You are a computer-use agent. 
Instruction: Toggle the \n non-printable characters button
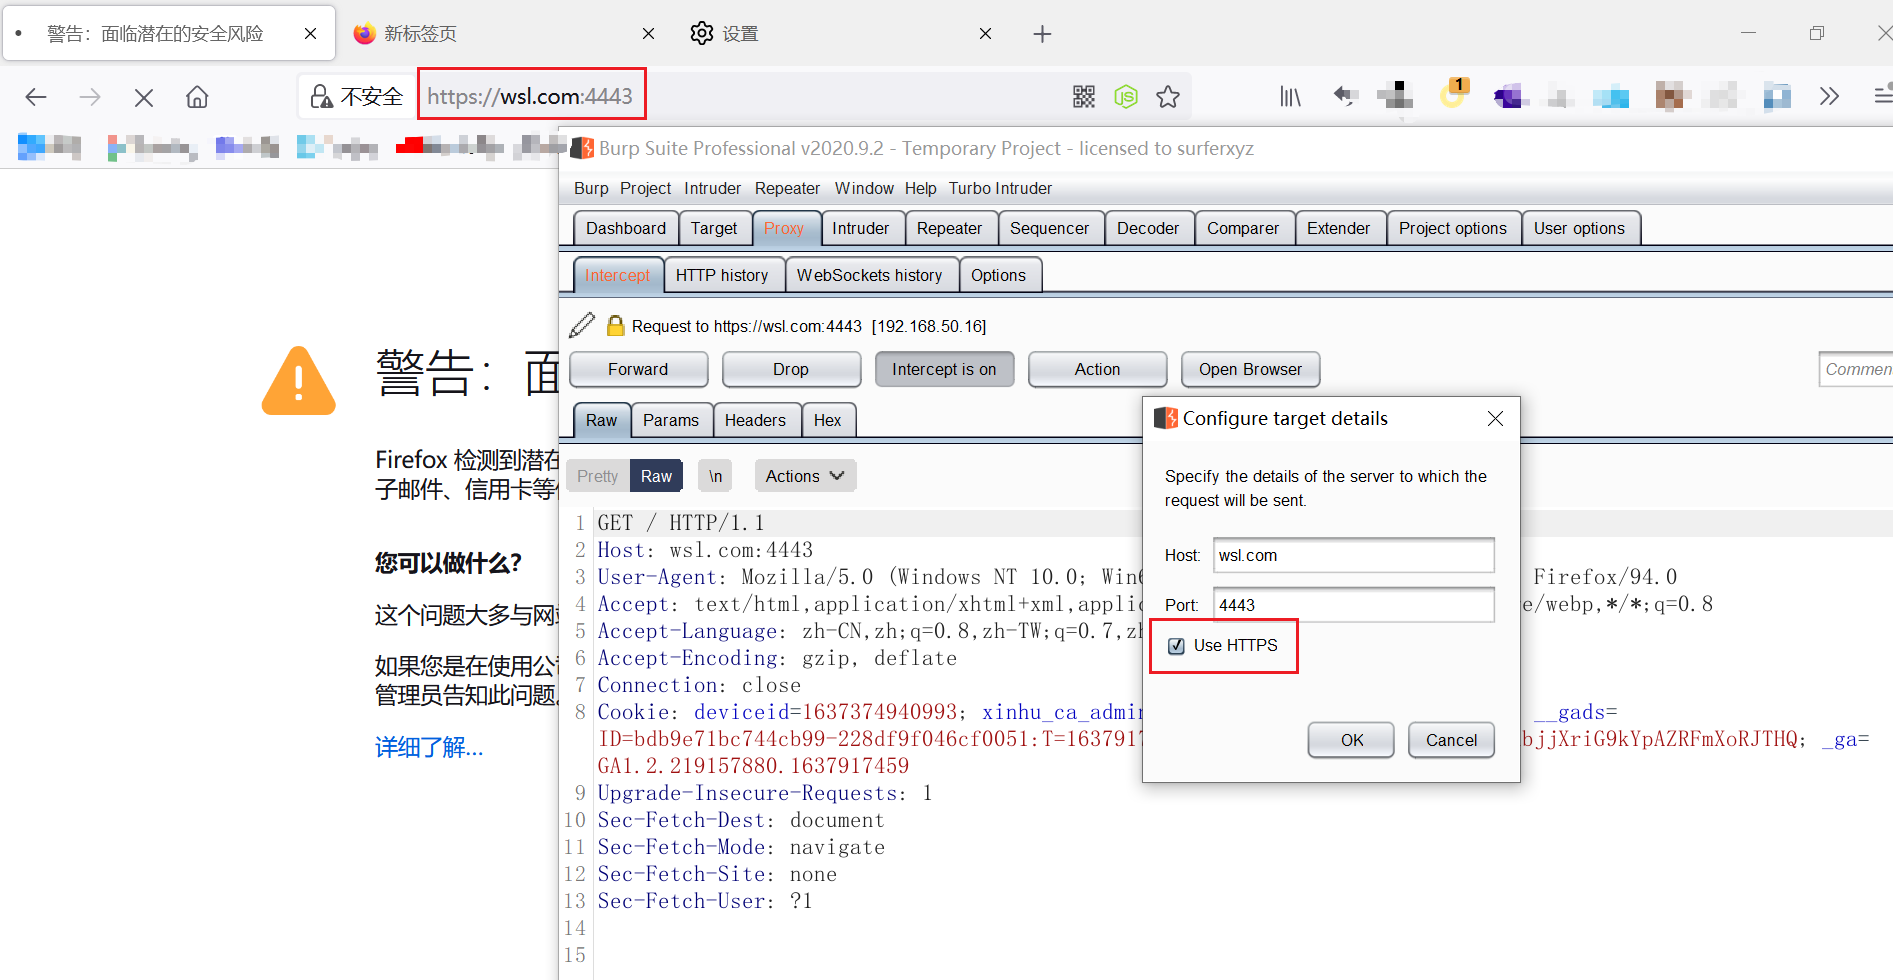click(716, 476)
